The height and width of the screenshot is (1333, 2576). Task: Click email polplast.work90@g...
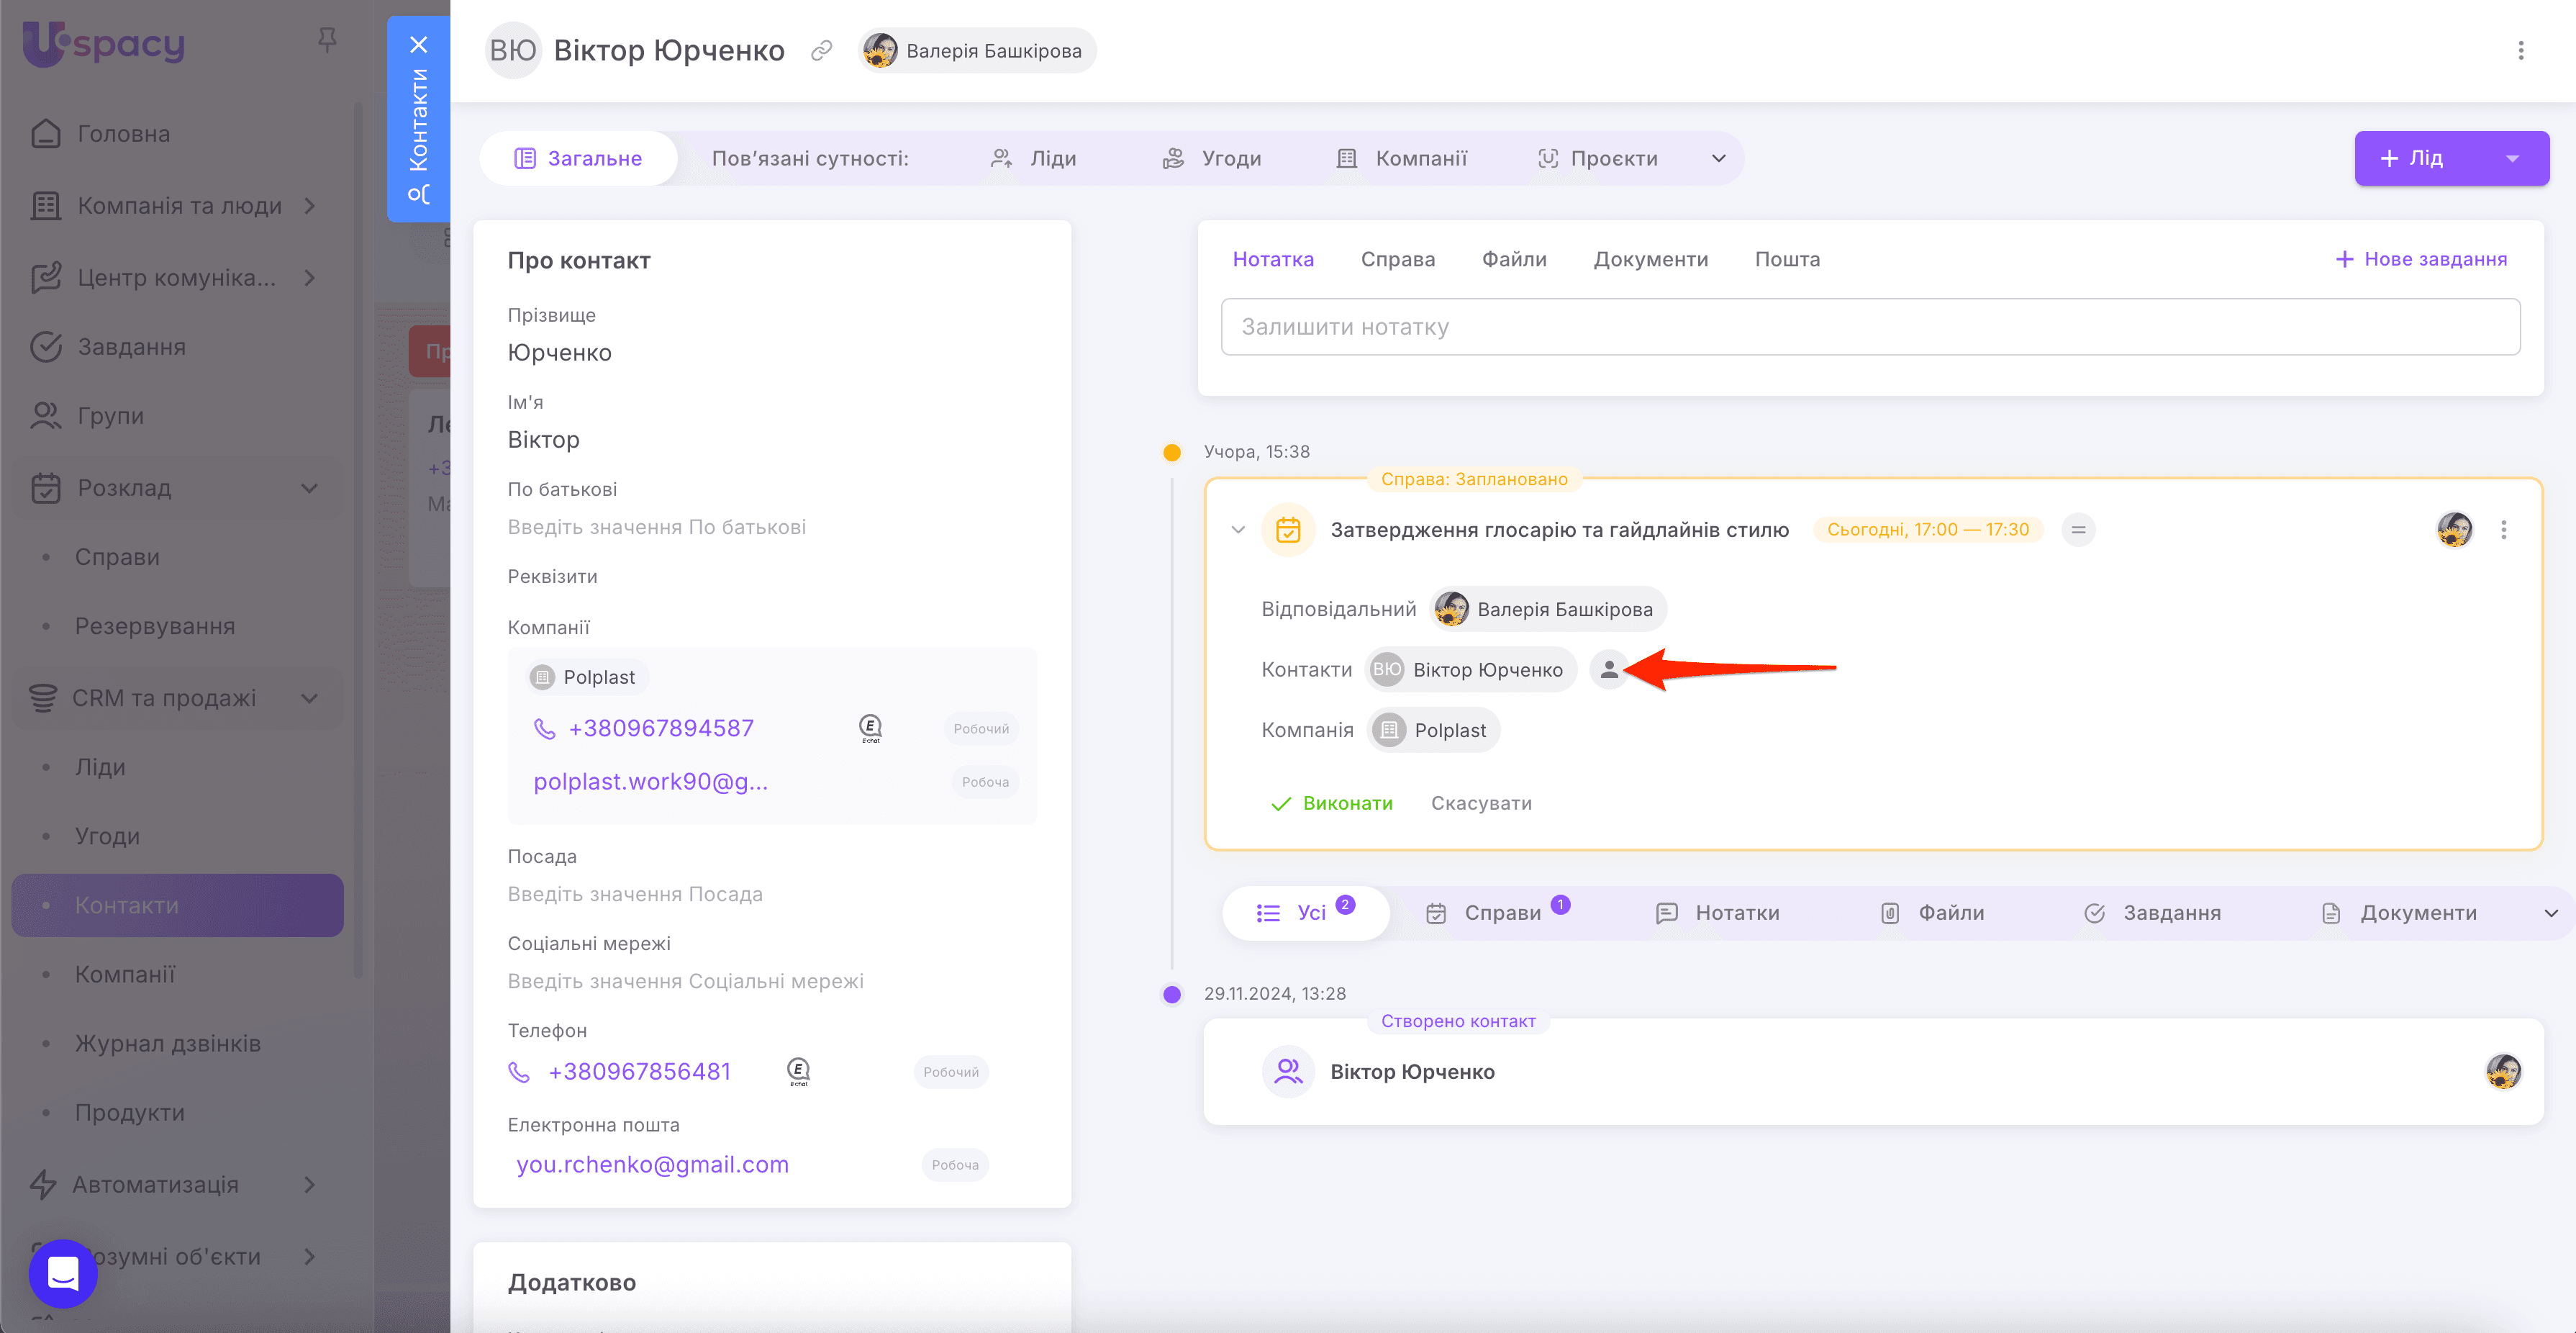click(x=650, y=781)
